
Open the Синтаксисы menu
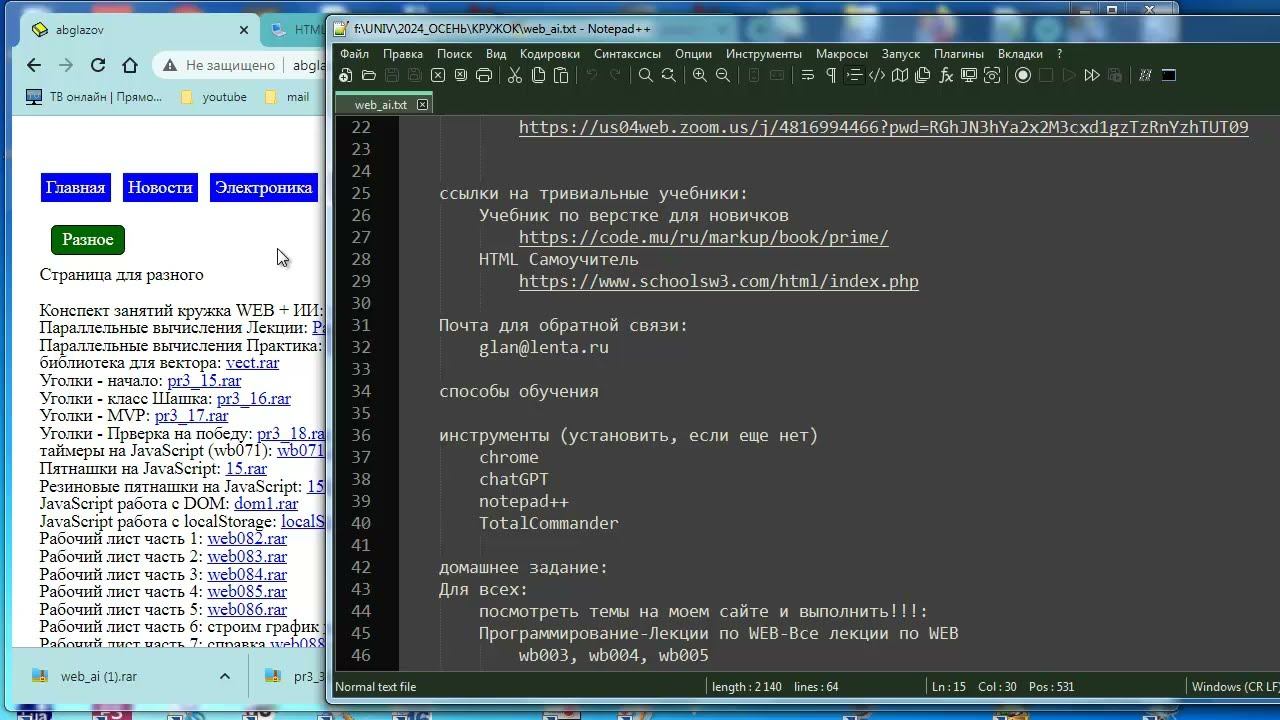[627, 54]
